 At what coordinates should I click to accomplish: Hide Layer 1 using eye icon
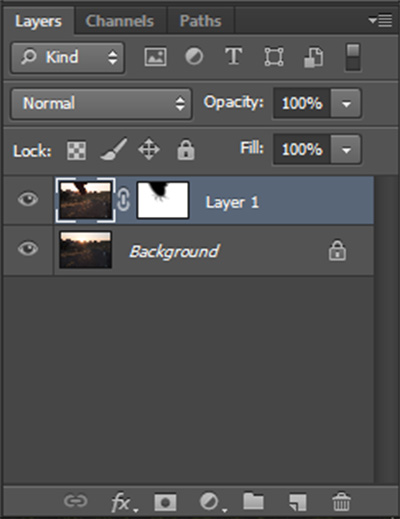tap(28, 200)
